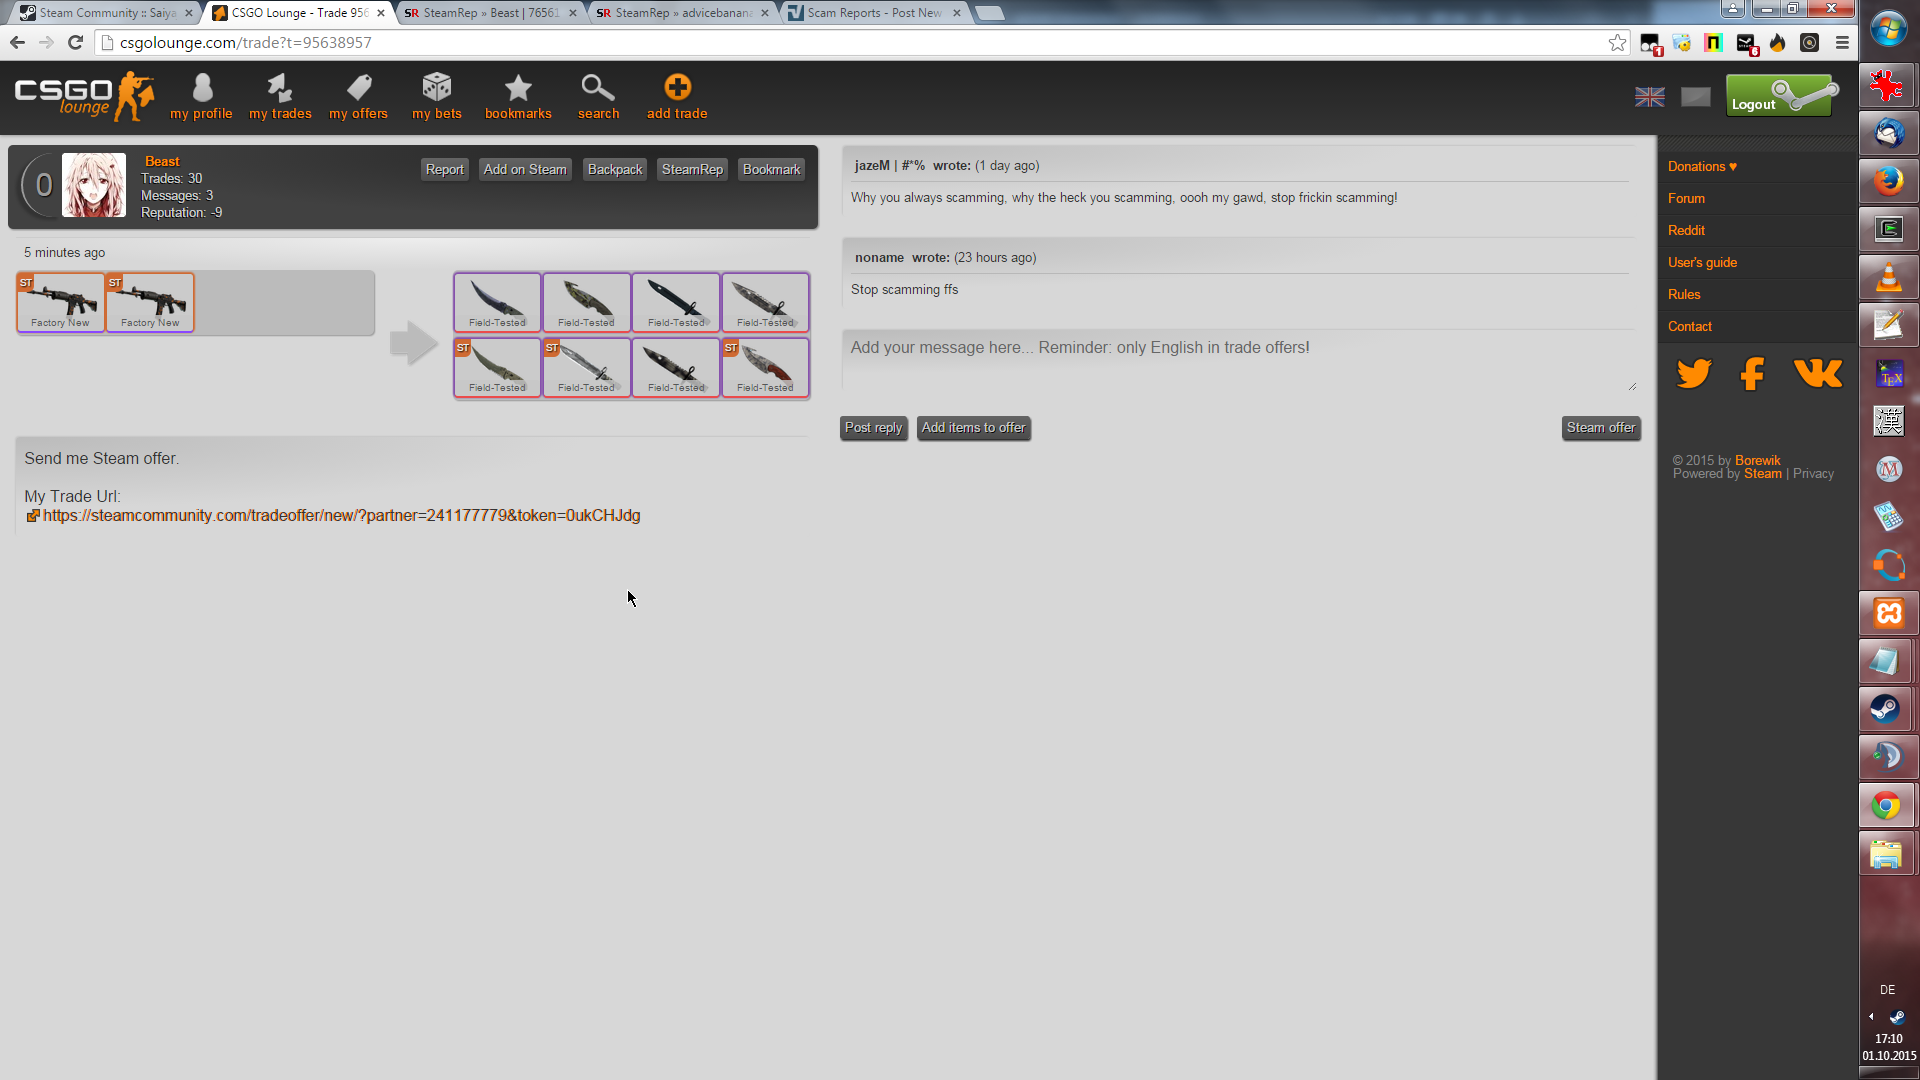Open the Steam trade offer URL link

click(x=341, y=516)
